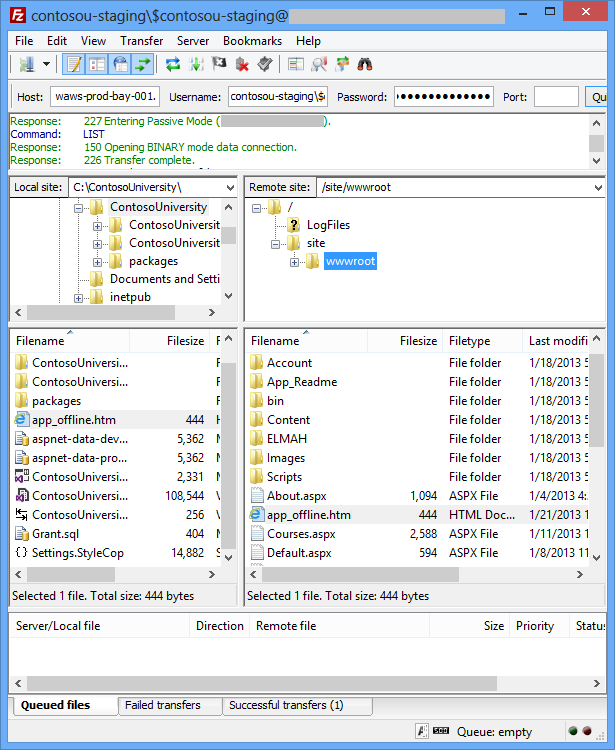Toggle the transfer queue display
This screenshot has height=750, width=615.
(x=143, y=64)
